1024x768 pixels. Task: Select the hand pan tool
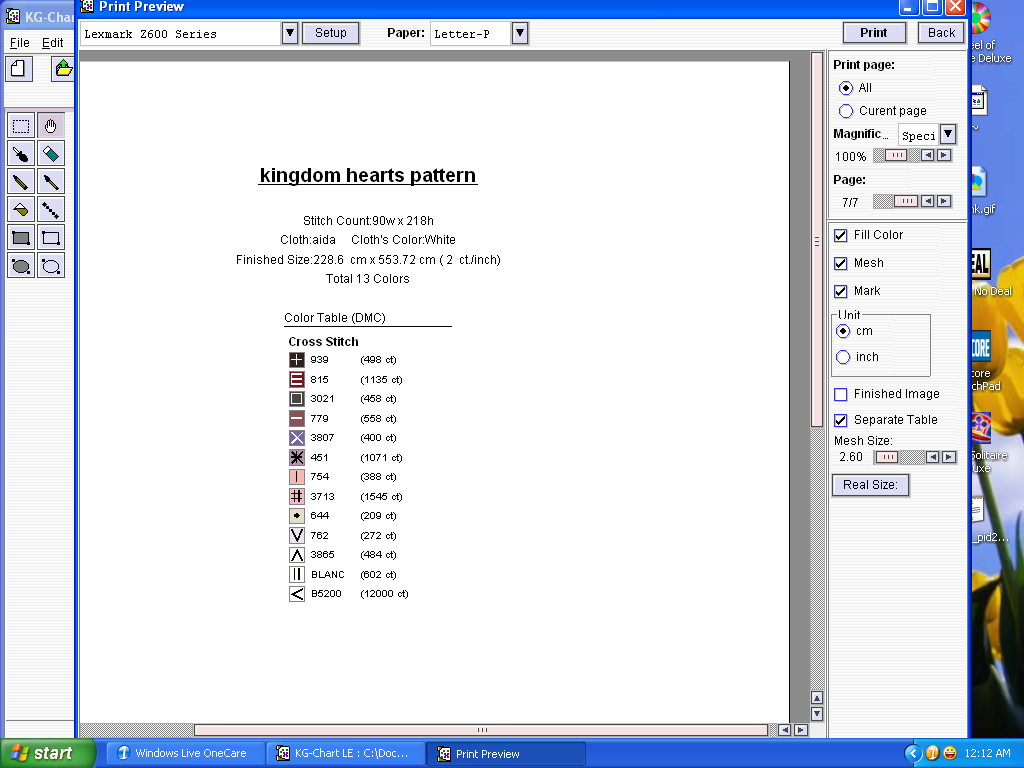click(x=51, y=125)
